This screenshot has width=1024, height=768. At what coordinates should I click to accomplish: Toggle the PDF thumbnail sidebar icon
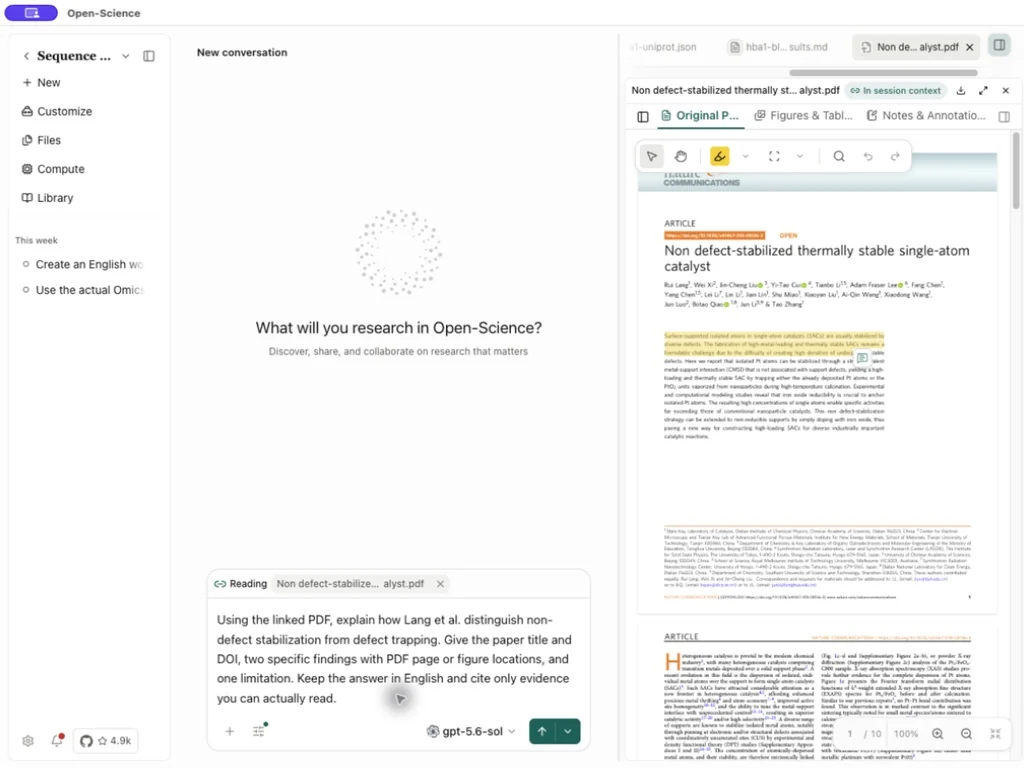643,117
